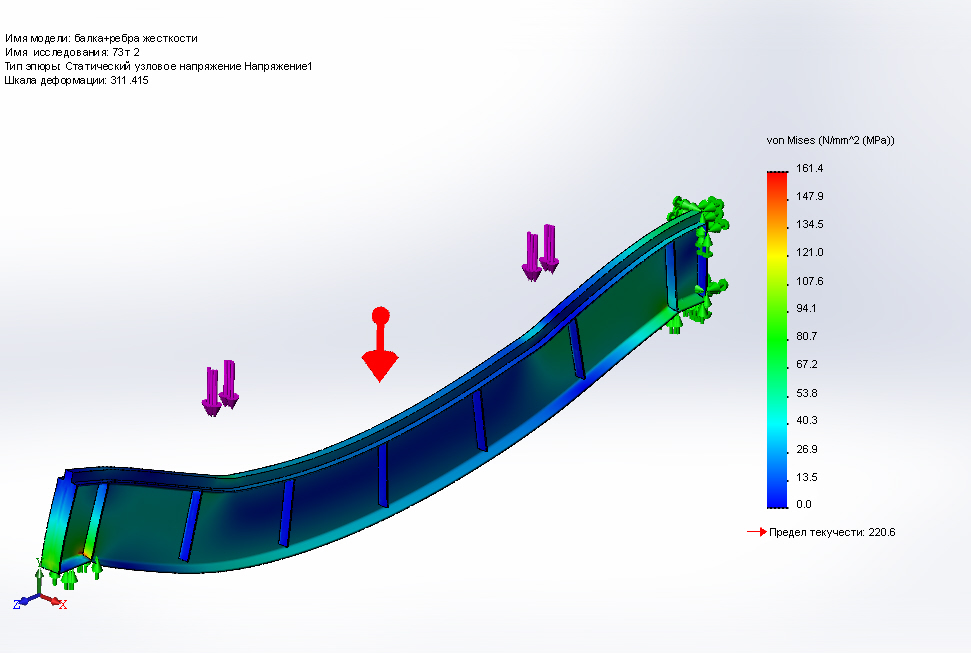The height and width of the screenshot is (653, 971).
Task: Click green fixture arrows under beam's lower-left end
Action: (x=74, y=573)
